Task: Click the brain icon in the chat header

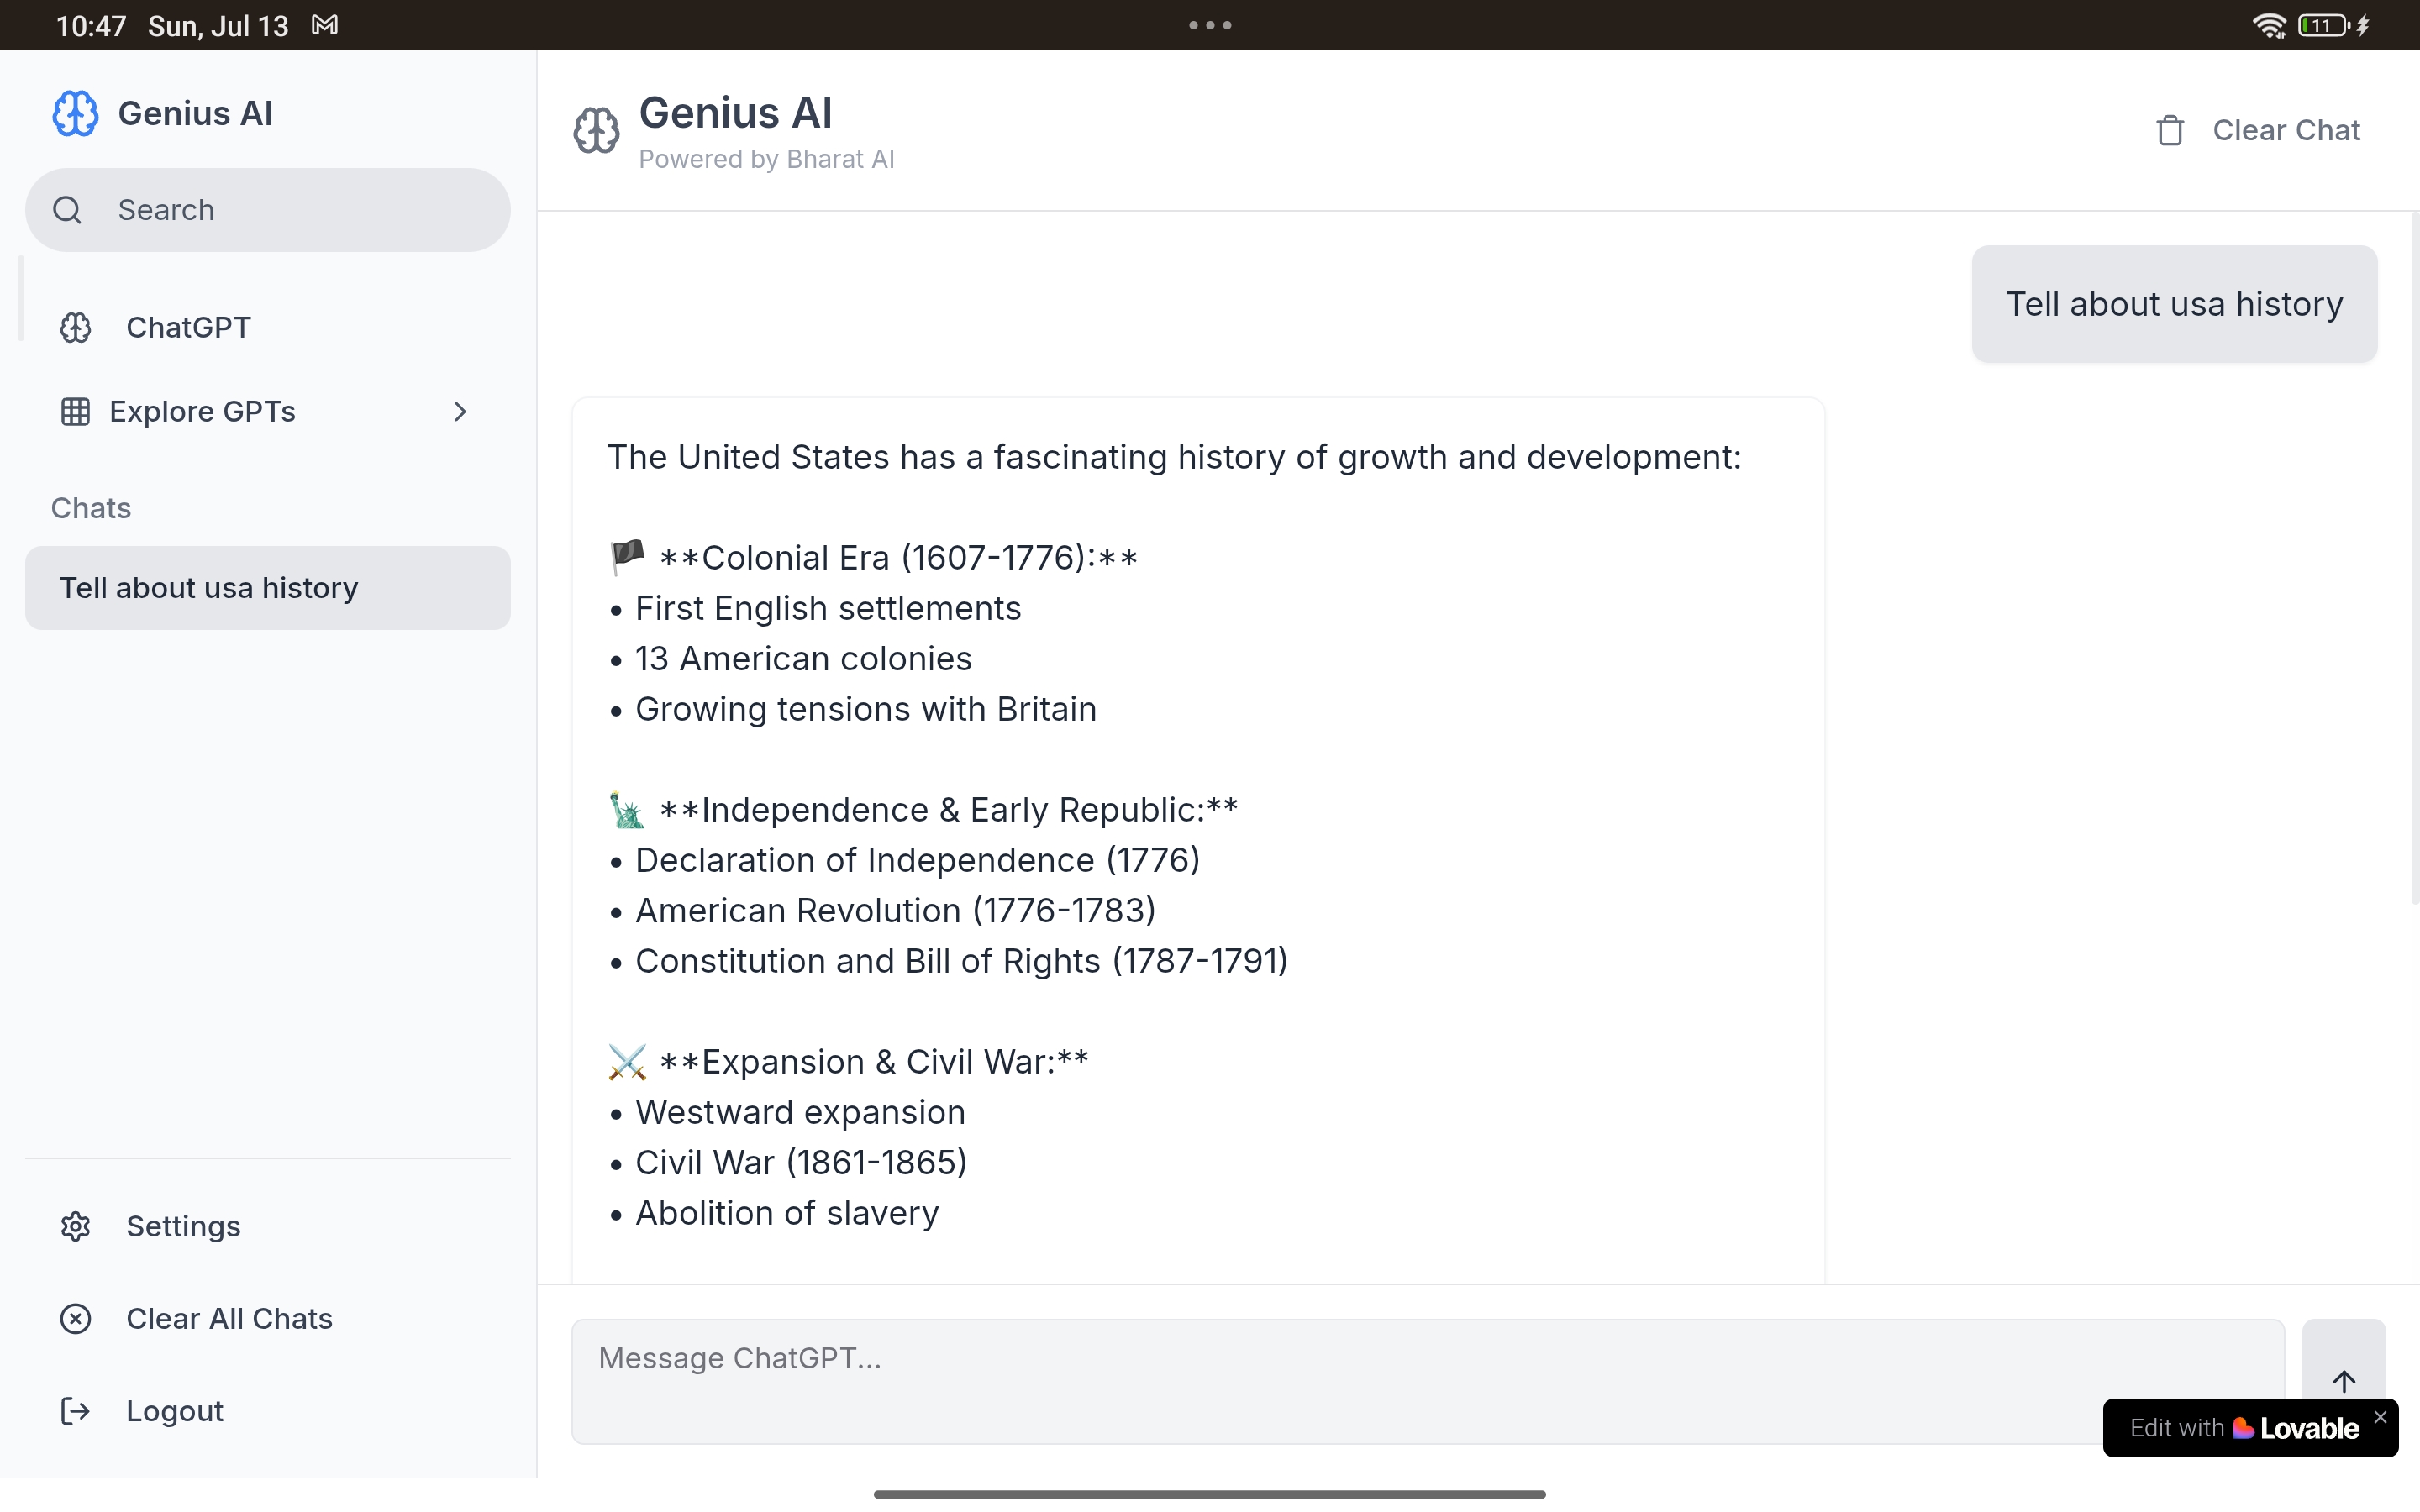Action: (596, 130)
